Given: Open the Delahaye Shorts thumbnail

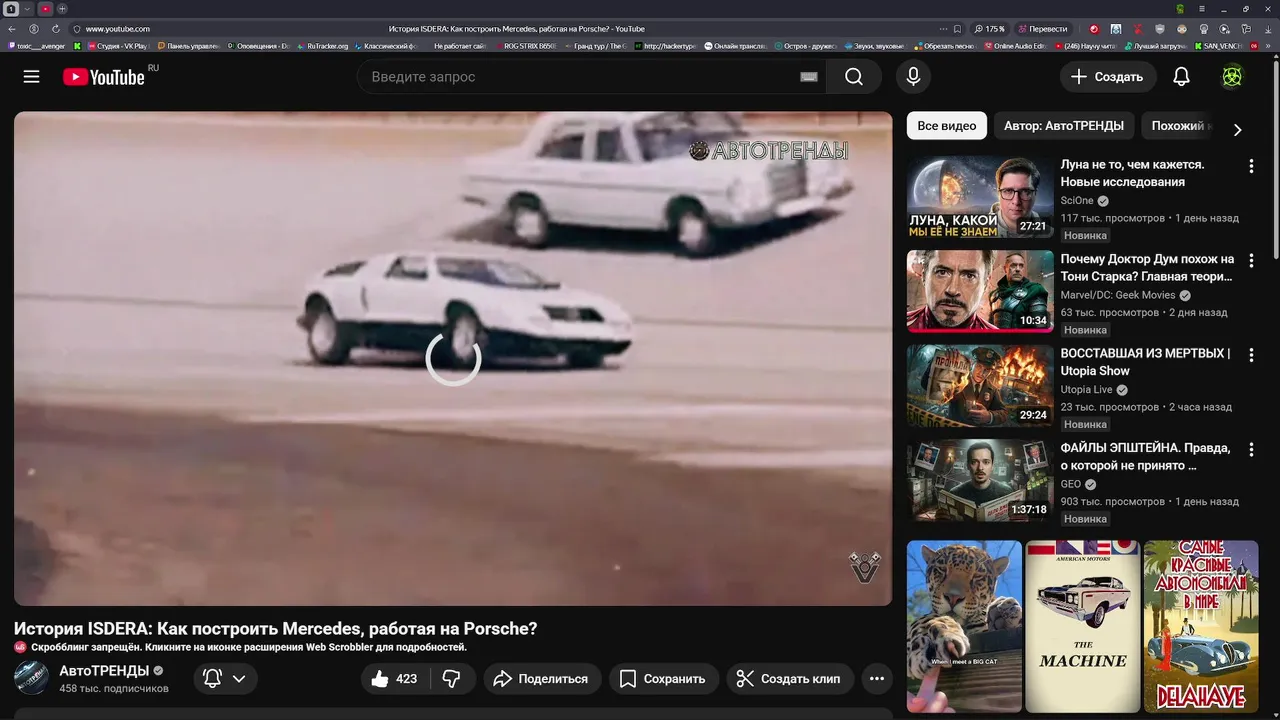Looking at the screenshot, I should point(1201,626).
